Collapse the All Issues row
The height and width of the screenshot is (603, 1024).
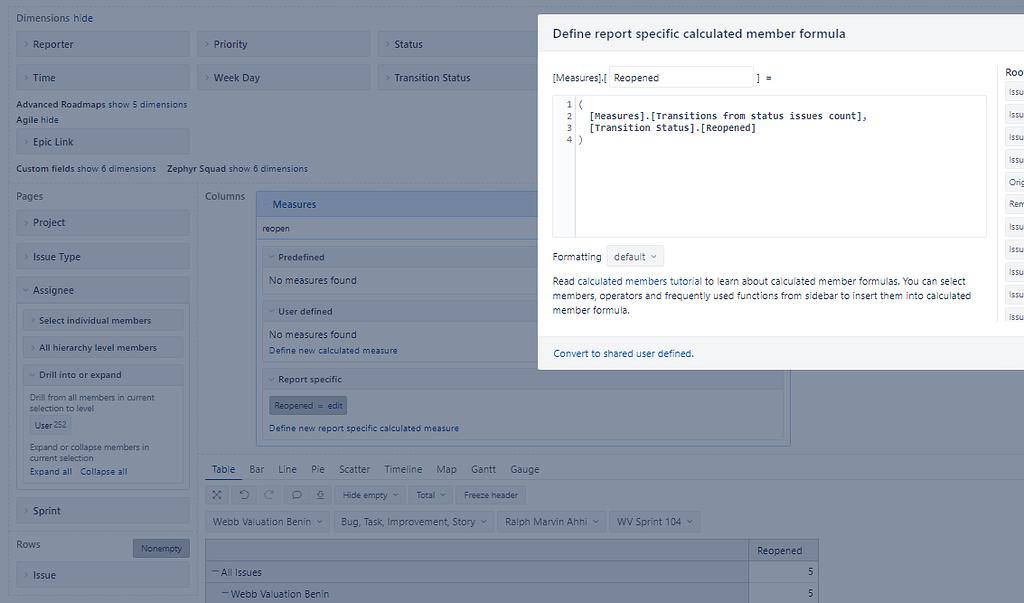(x=217, y=571)
